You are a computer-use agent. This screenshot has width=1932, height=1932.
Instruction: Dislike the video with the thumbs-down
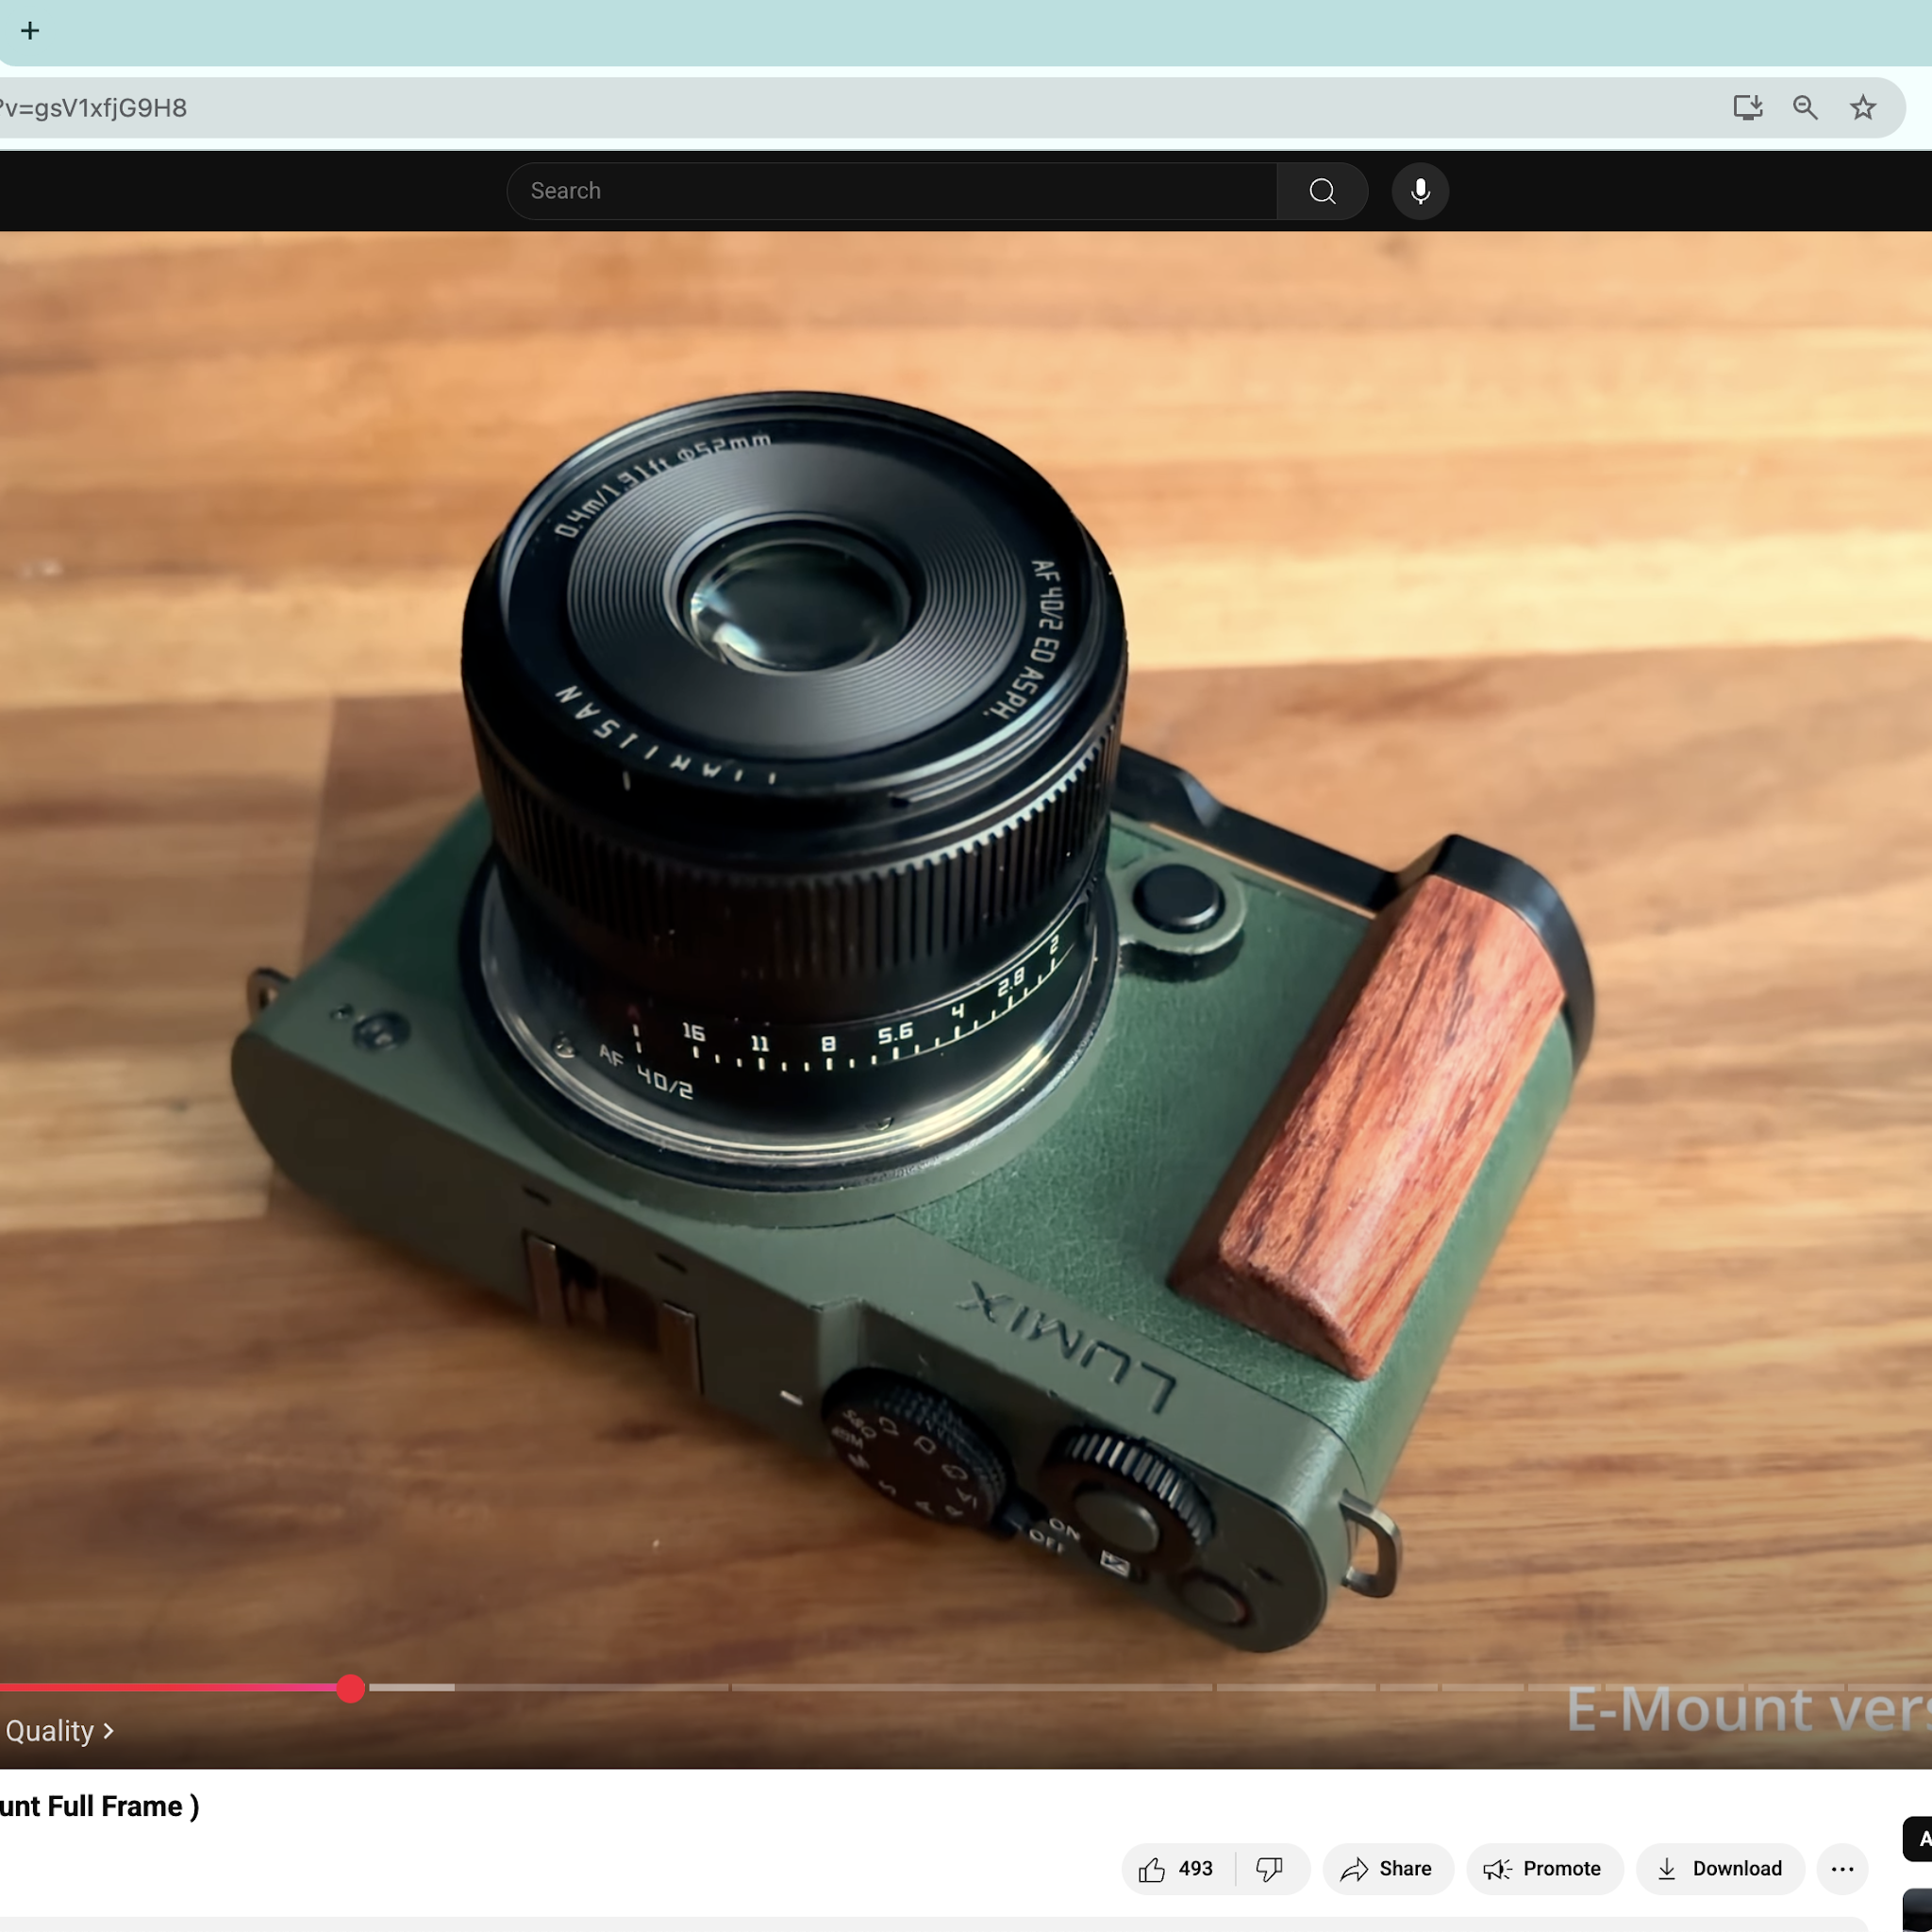1270,1869
